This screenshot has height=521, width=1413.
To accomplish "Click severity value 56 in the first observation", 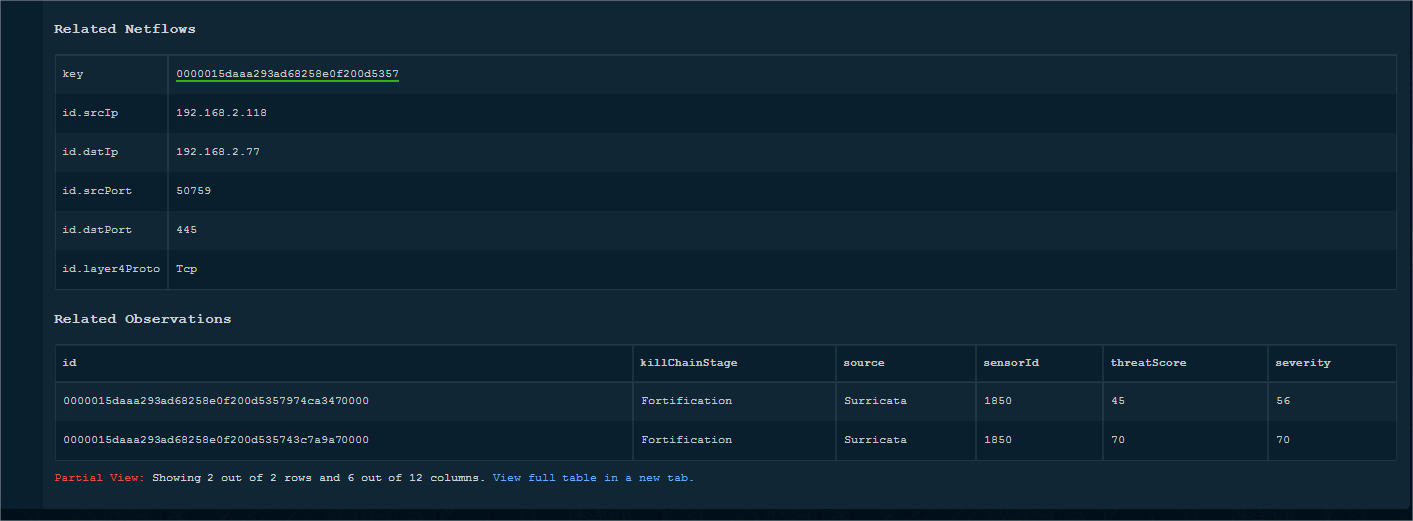I will (1282, 401).
